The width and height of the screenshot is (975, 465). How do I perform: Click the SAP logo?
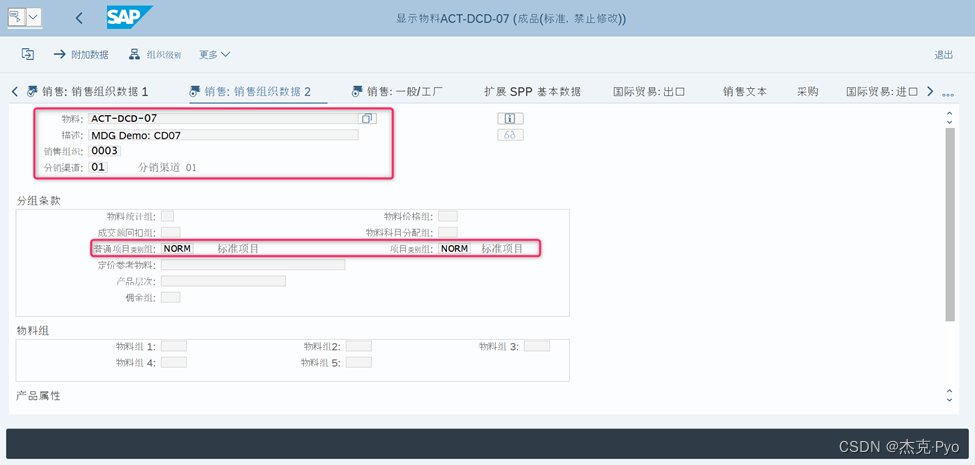click(x=129, y=17)
